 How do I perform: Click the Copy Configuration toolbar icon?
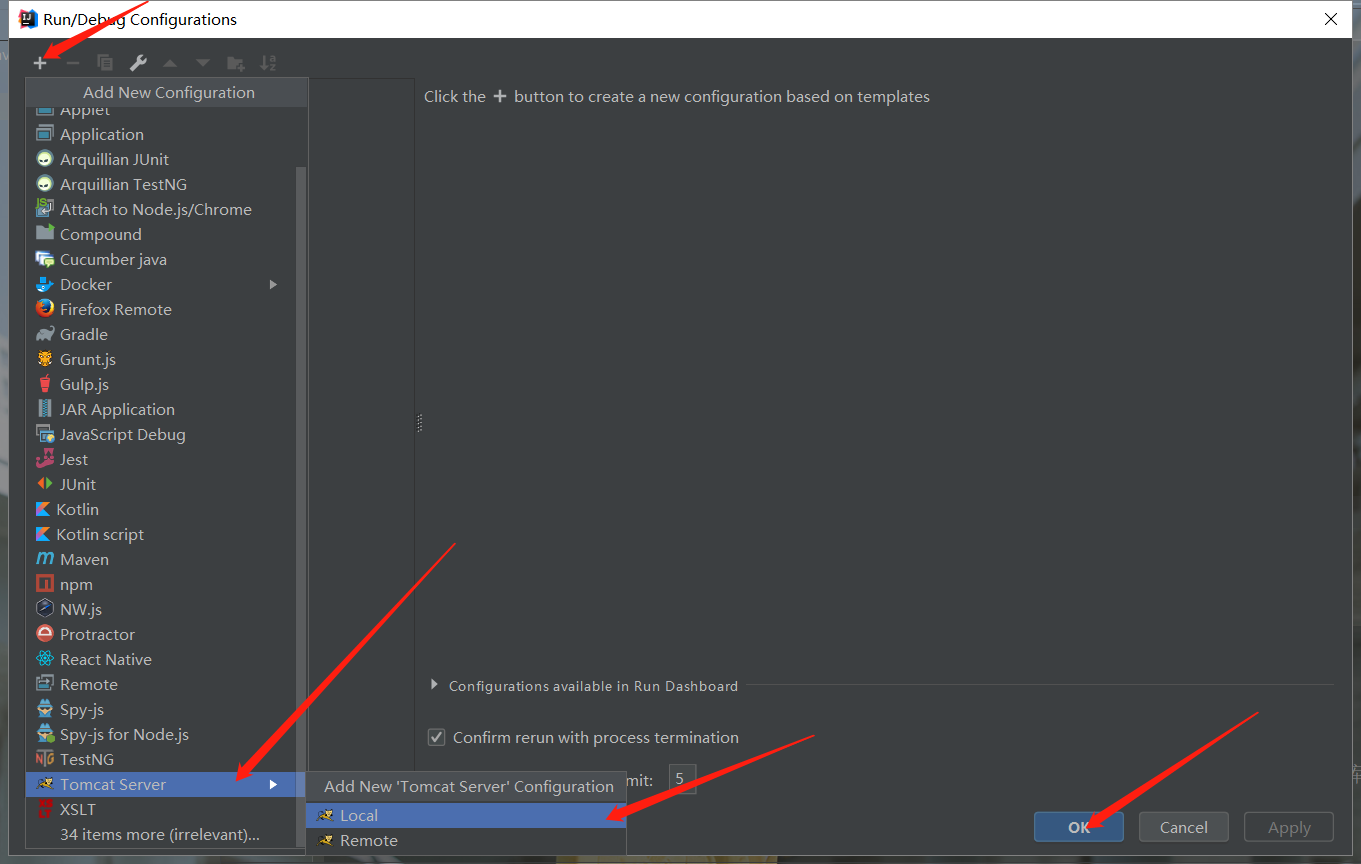[x=105, y=63]
